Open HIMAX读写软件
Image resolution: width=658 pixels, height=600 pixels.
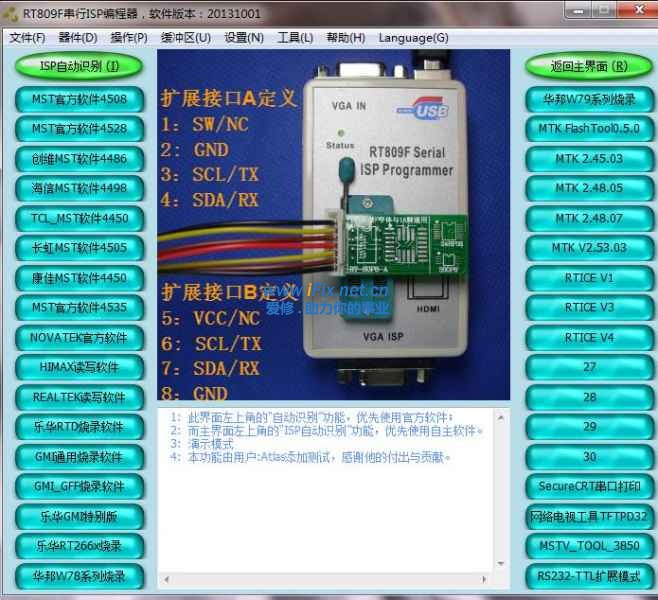point(79,368)
